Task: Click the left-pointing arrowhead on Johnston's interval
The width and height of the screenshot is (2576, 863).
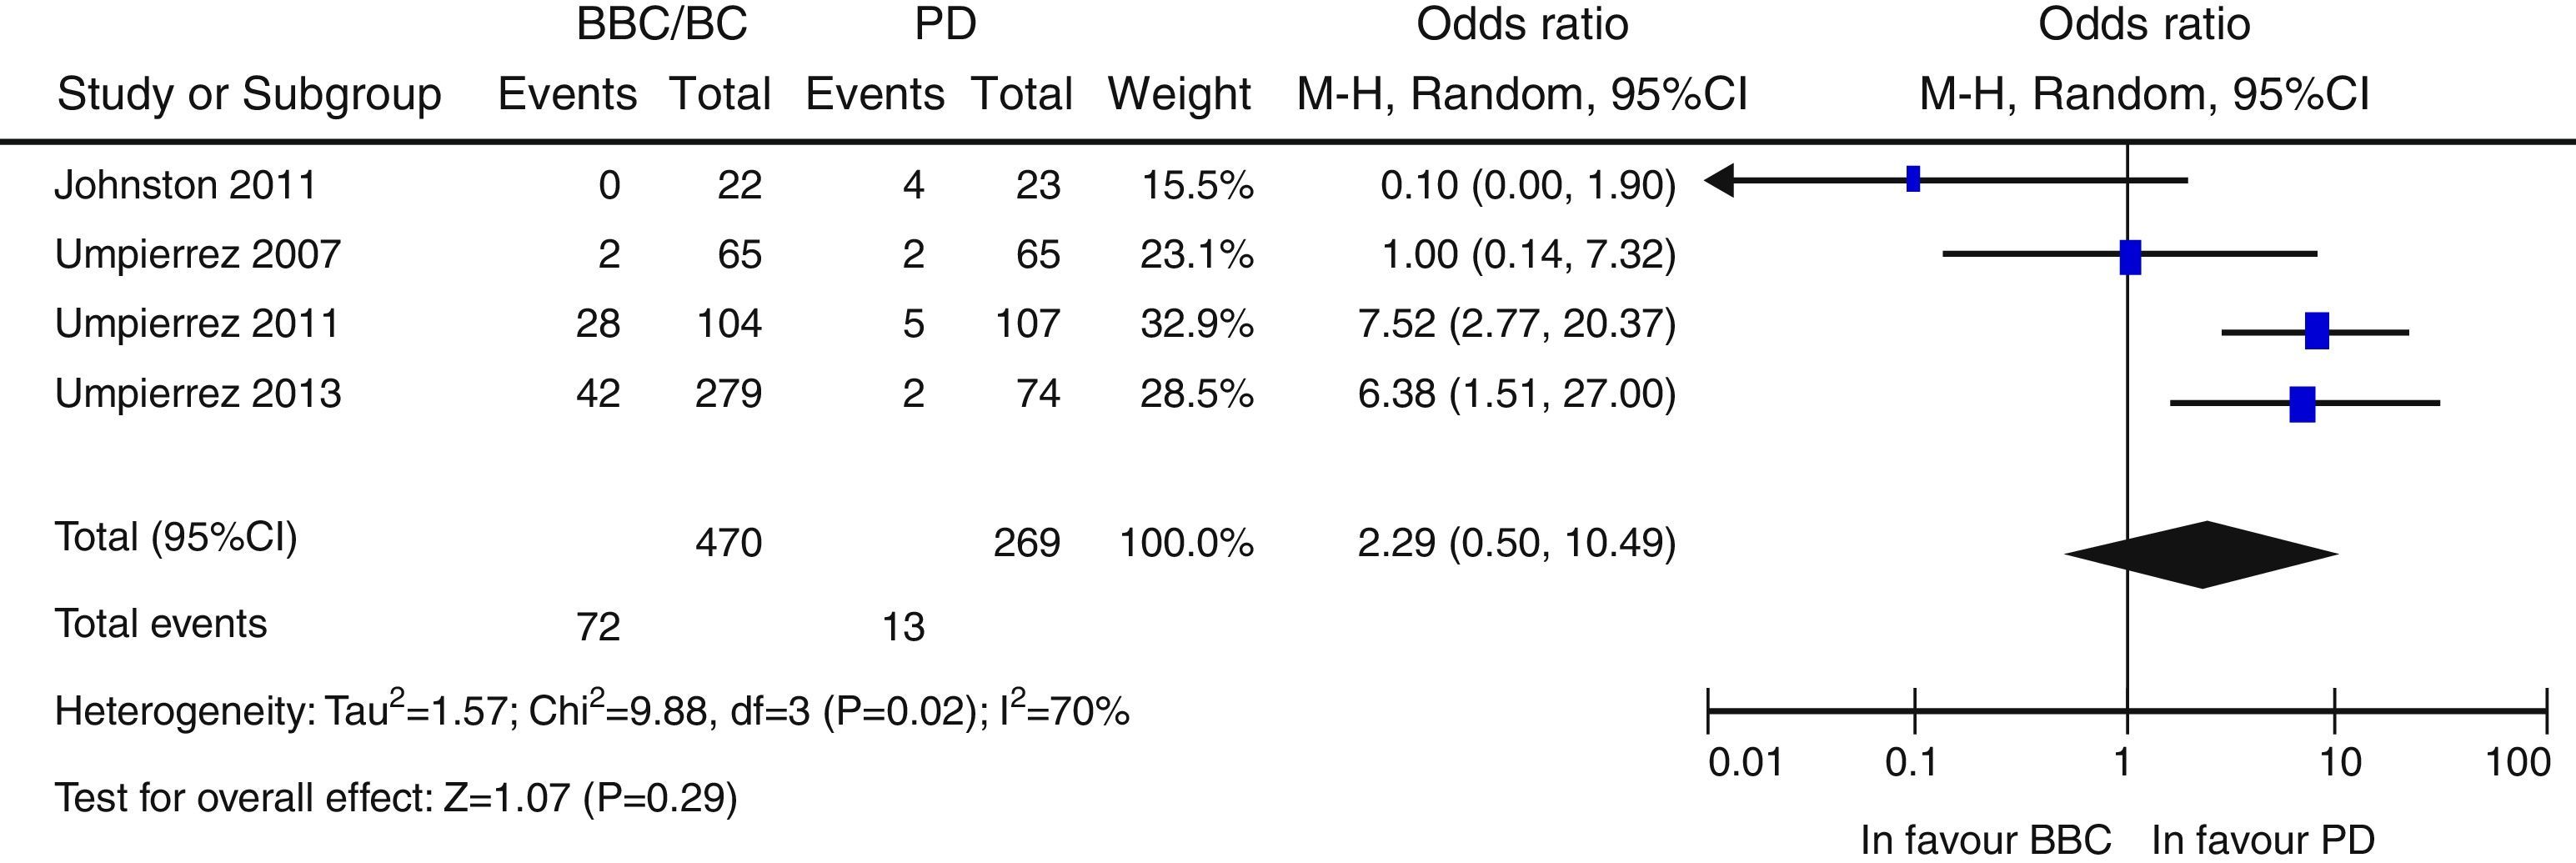Action: (x=1720, y=180)
